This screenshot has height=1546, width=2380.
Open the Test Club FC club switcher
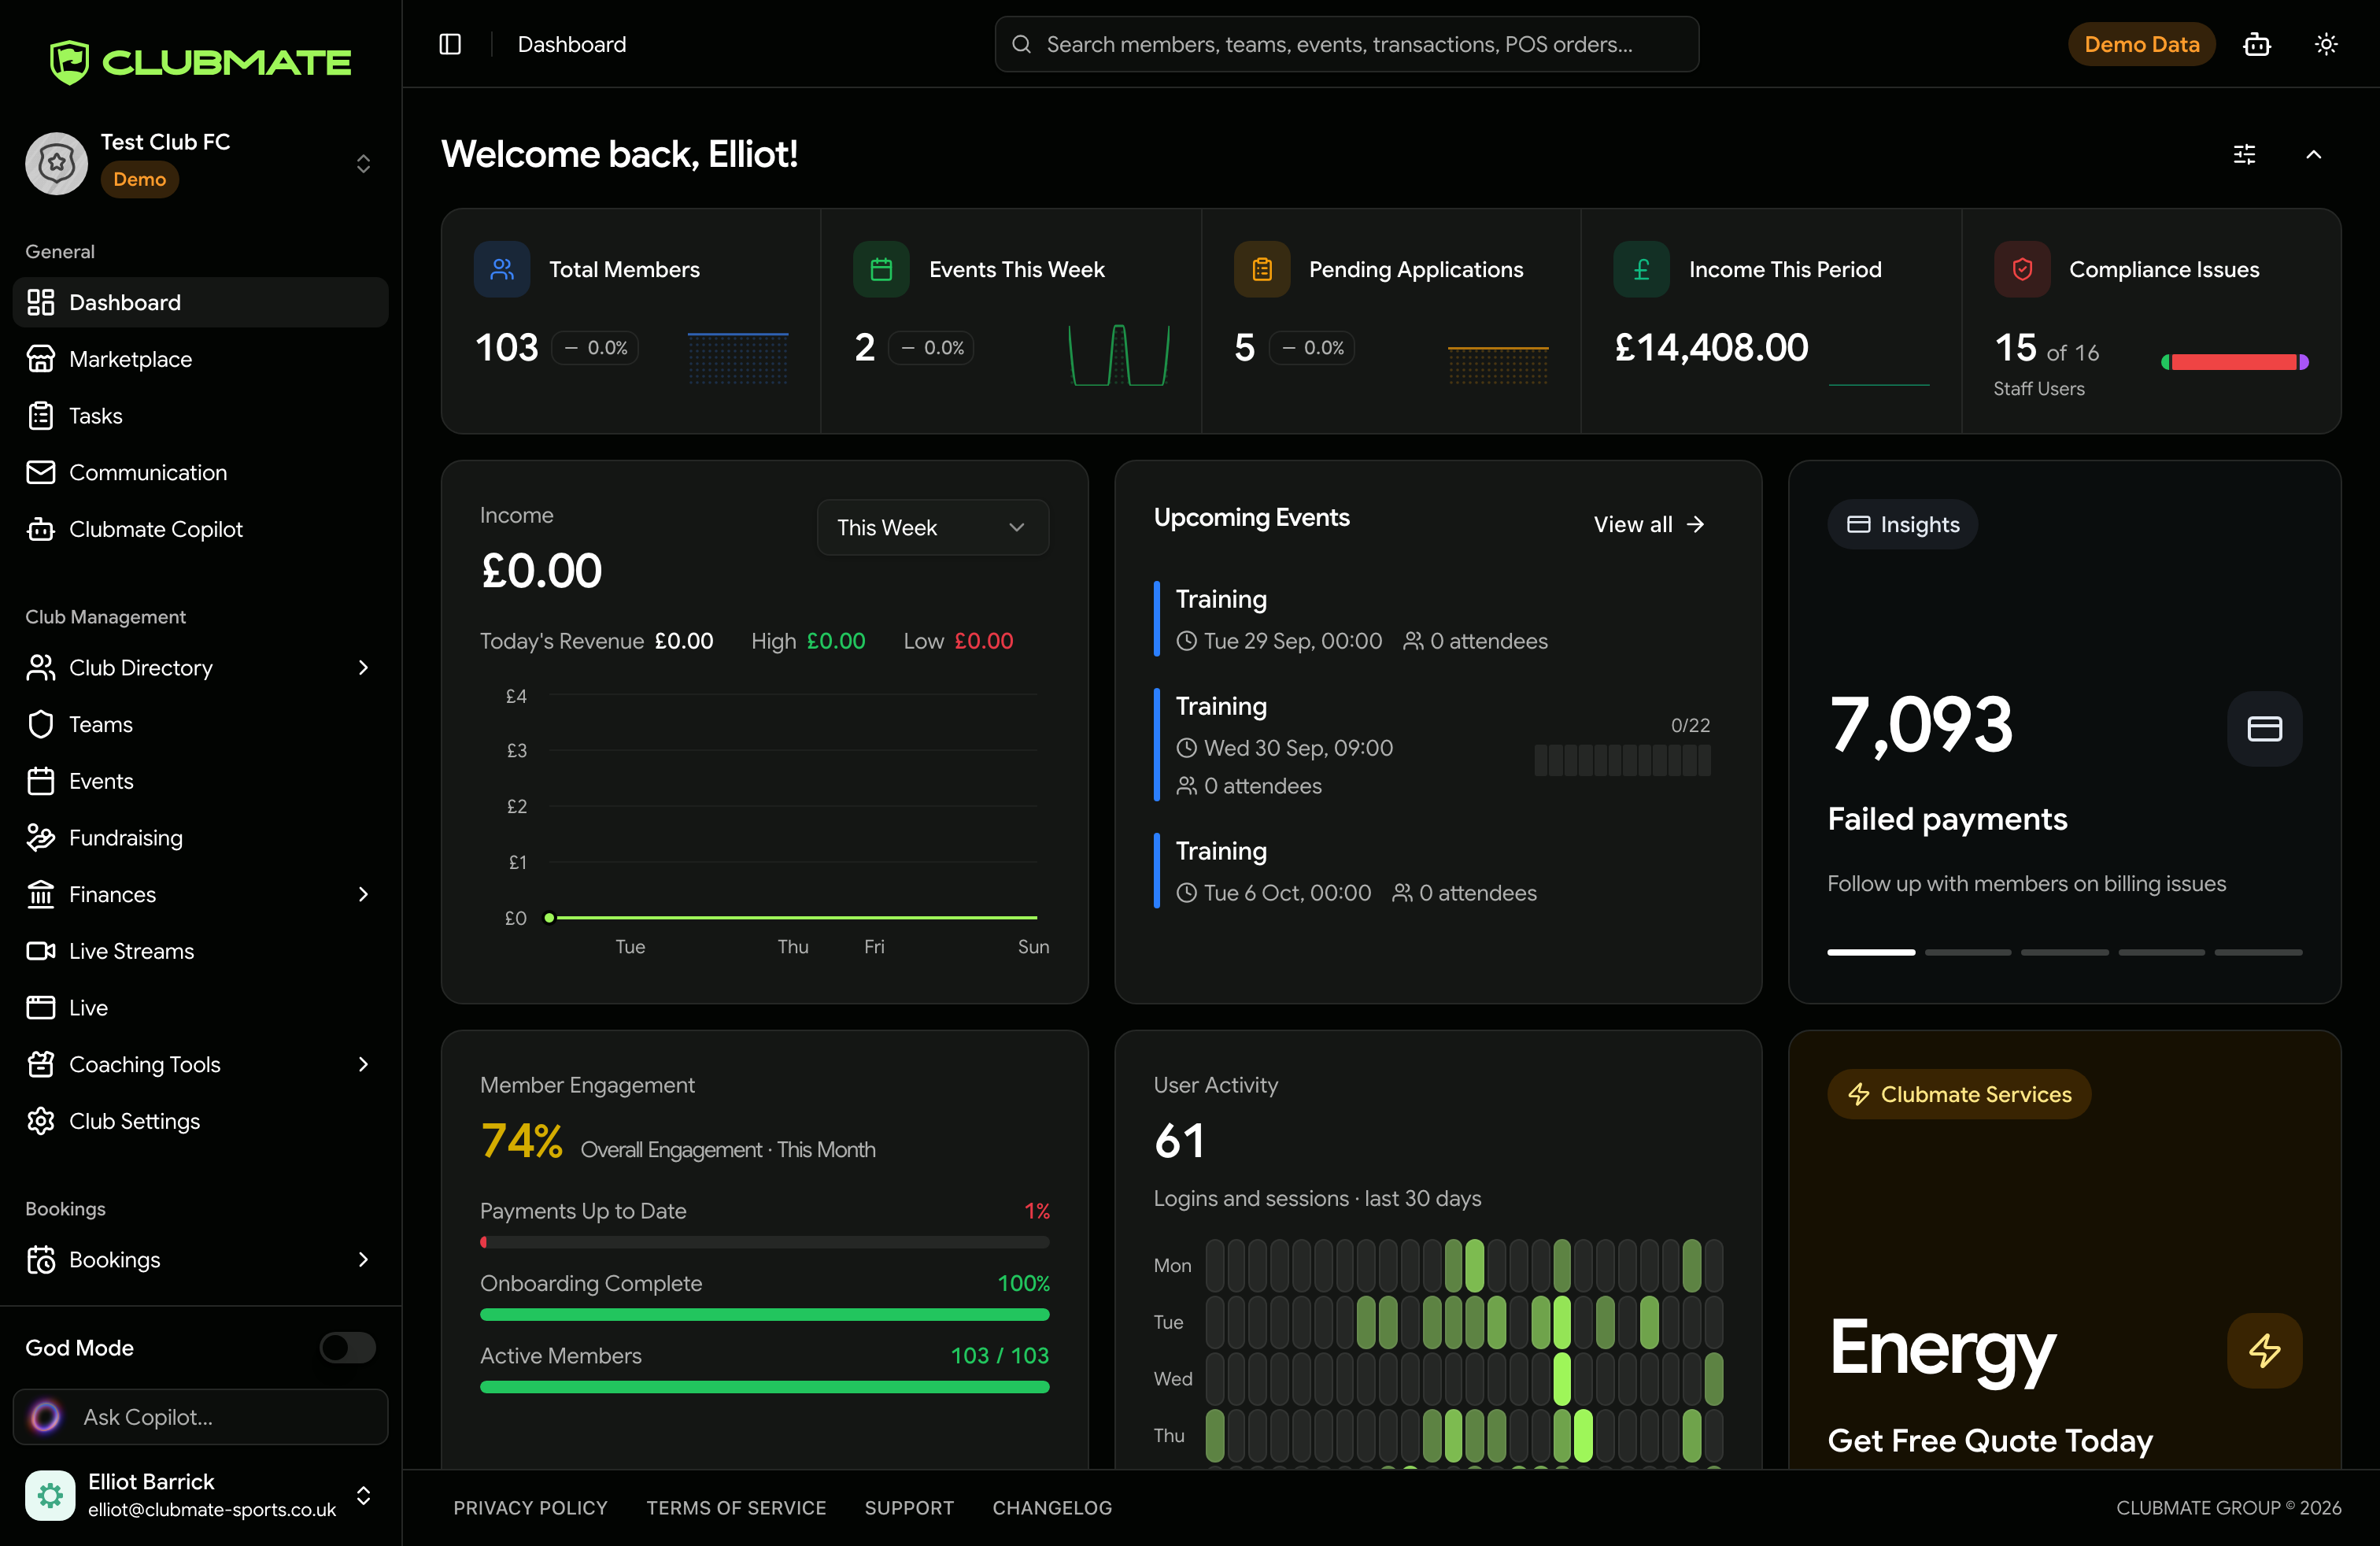click(x=200, y=163)
